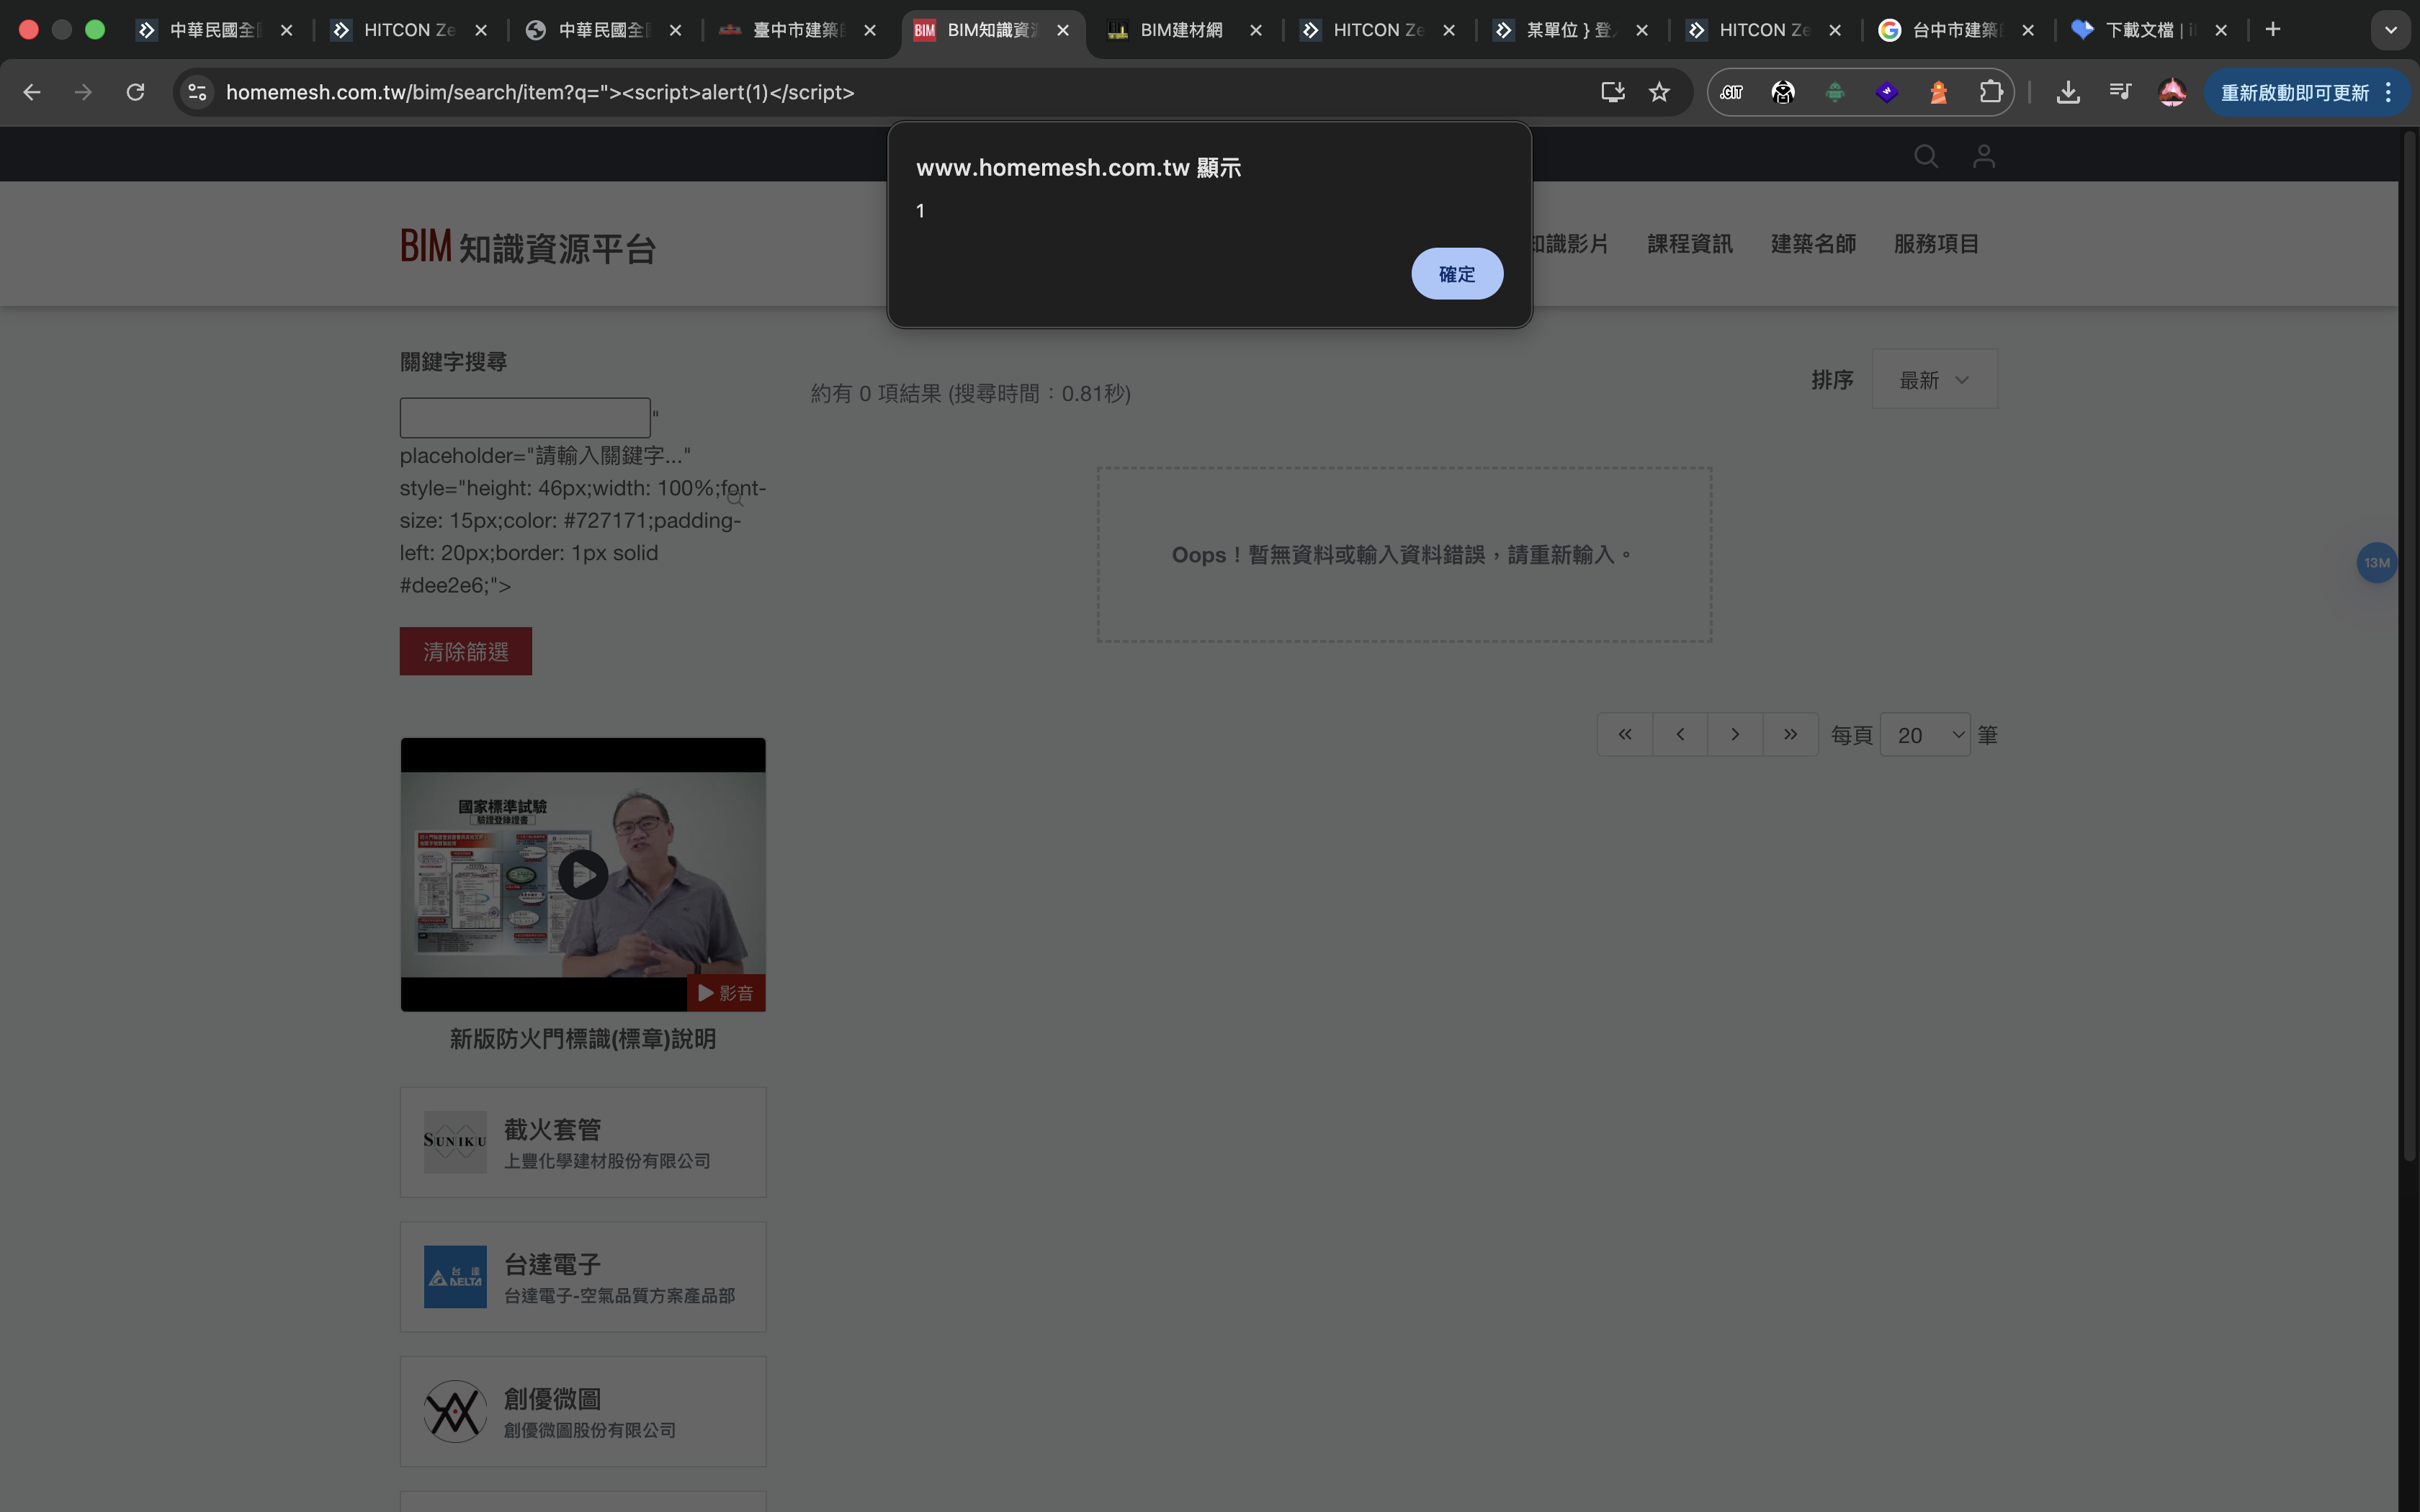2420x1512 pixels.
Task: Click the green robot extension icon
Action: coord(1834,92)
